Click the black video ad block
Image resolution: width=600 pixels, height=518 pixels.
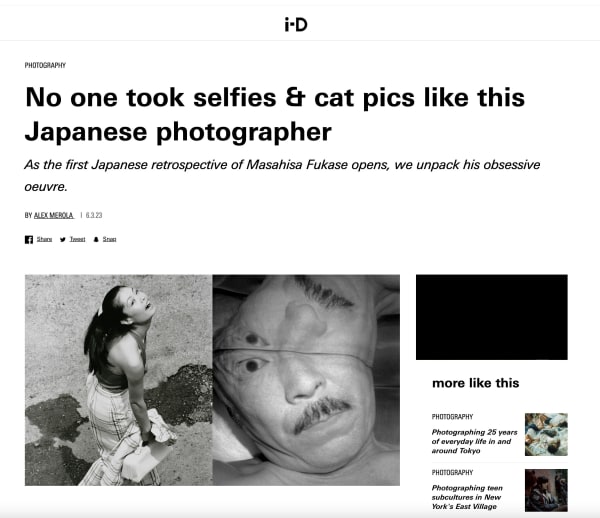[x=492, y=317]
